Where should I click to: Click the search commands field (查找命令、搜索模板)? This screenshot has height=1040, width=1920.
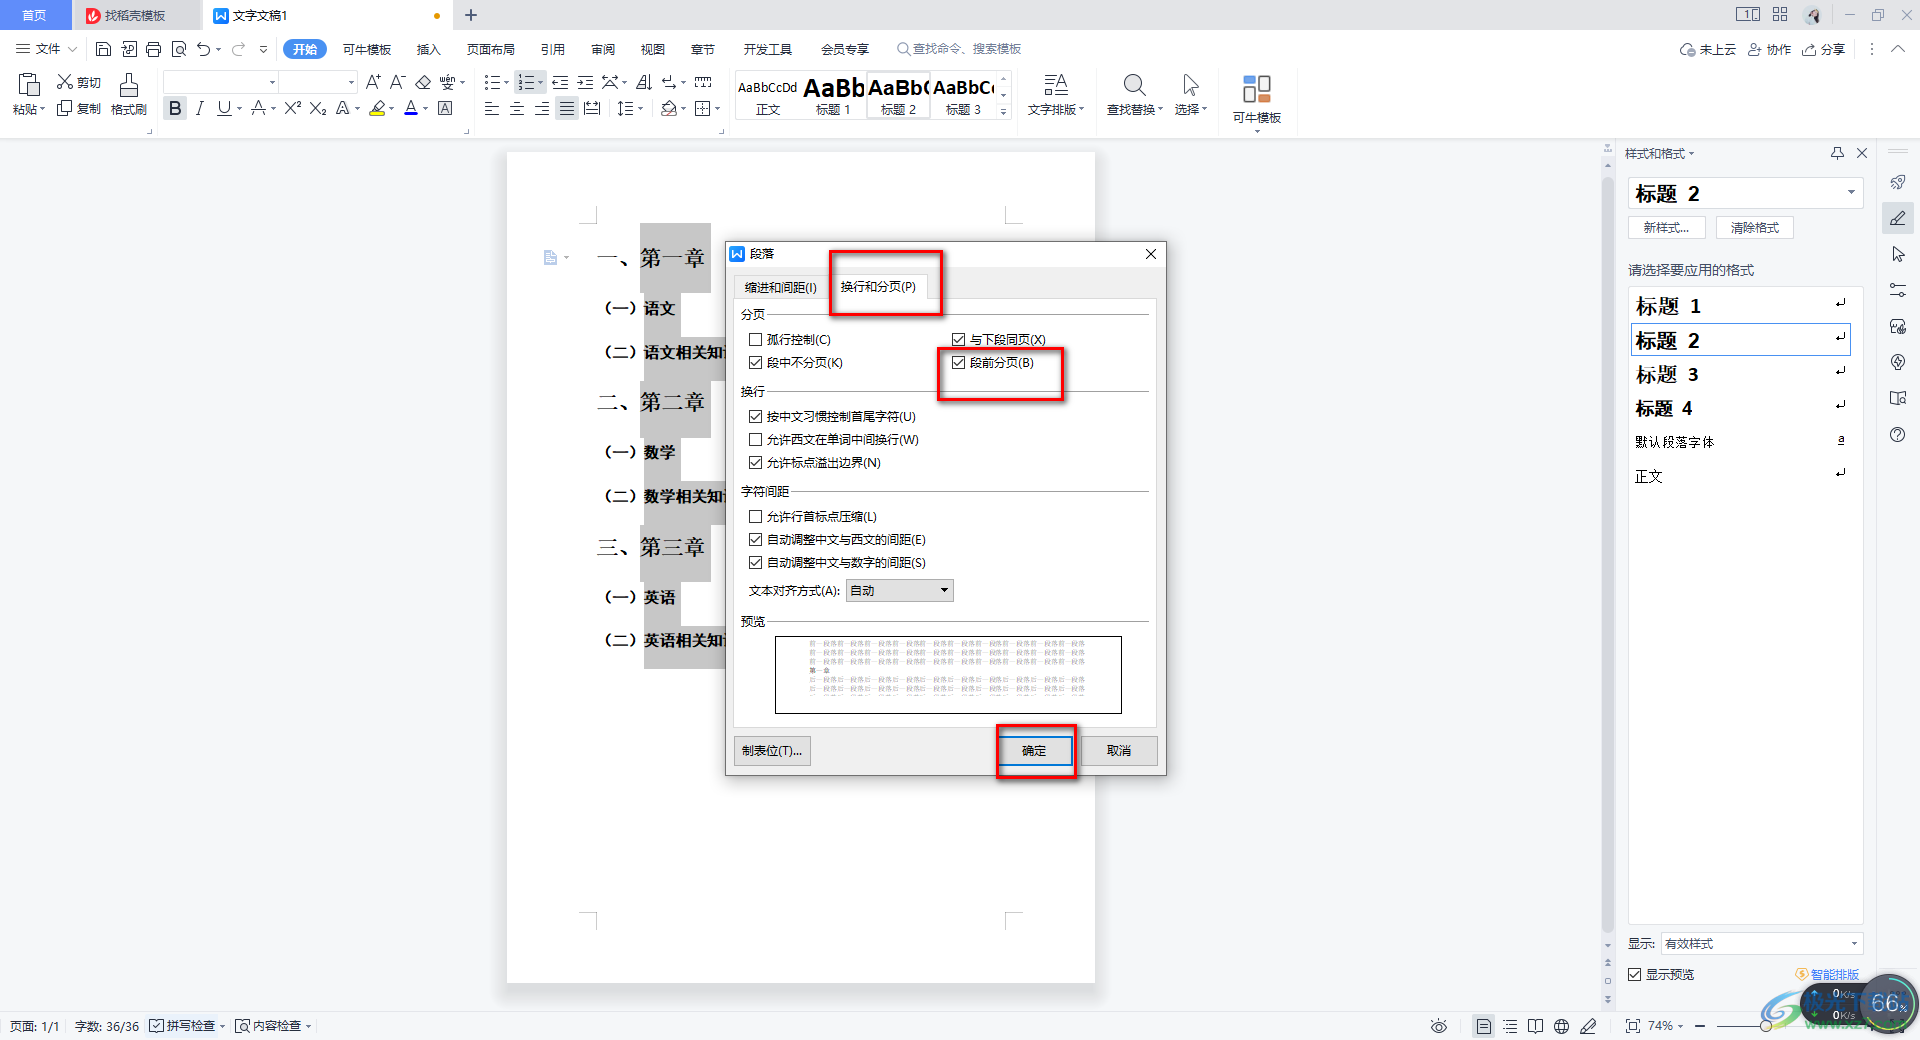pos(960,49)
